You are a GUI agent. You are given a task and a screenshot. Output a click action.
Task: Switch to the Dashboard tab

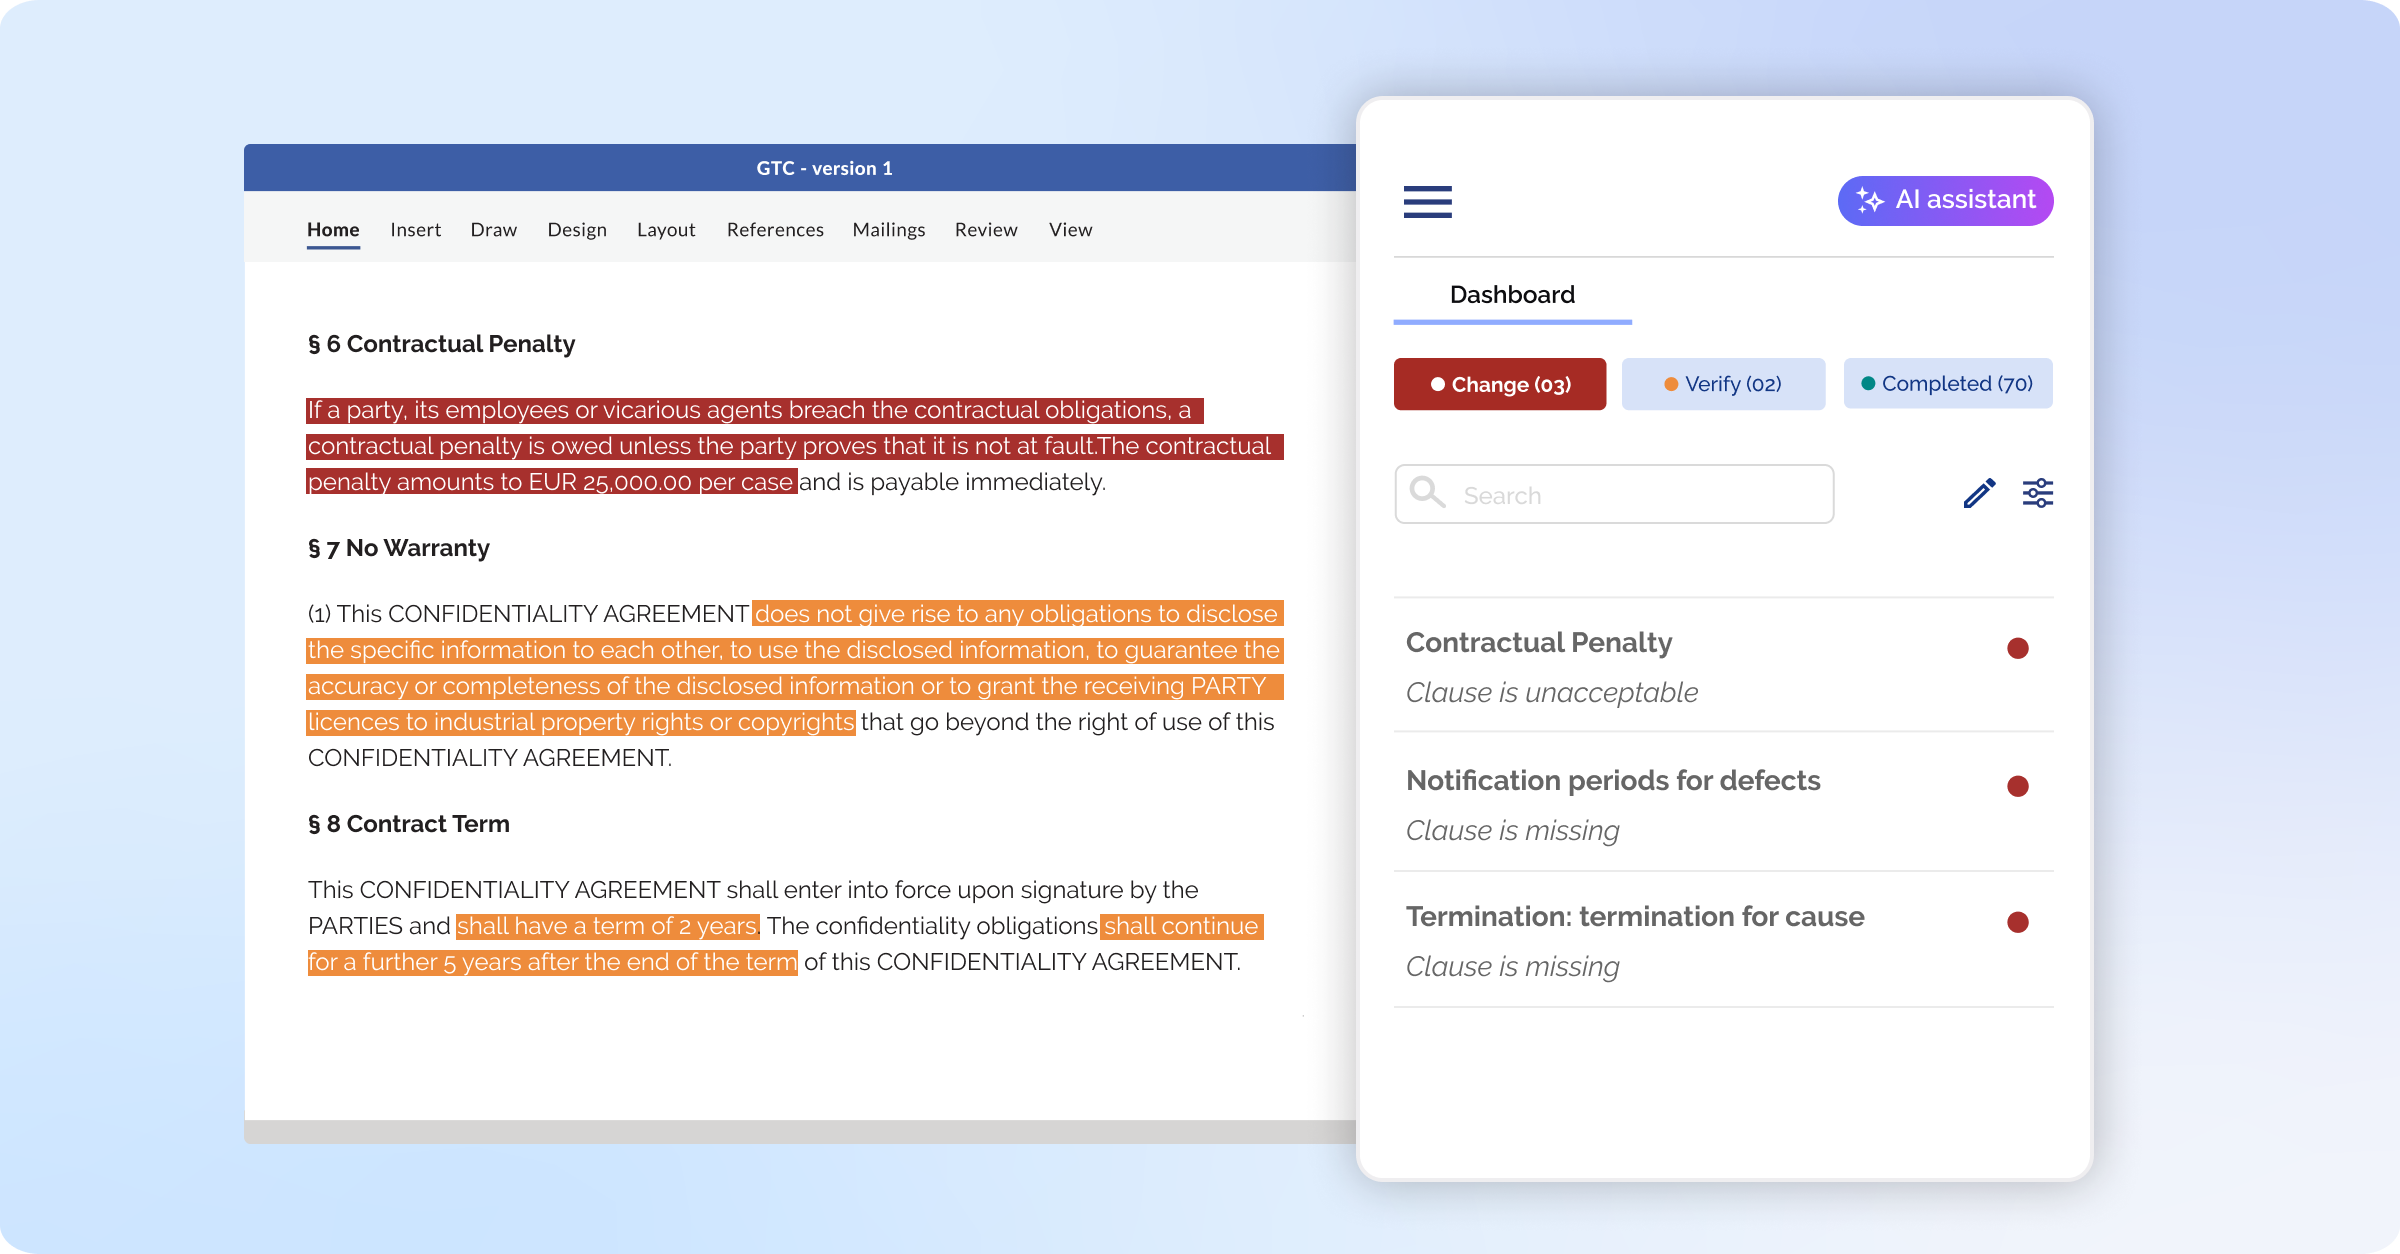1512,294
